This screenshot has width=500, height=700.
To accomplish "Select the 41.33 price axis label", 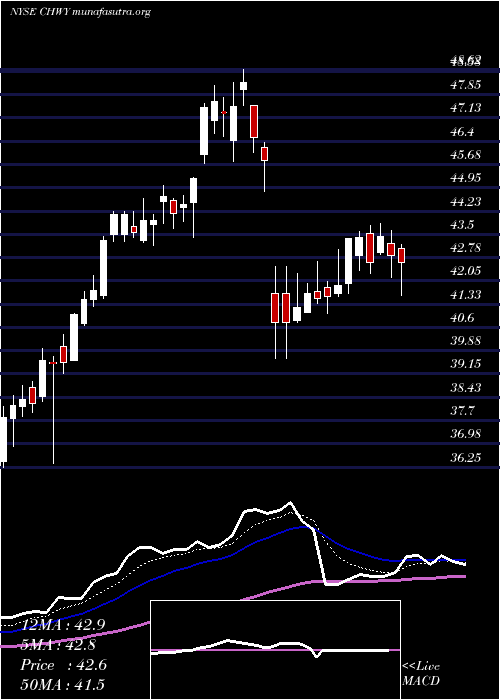I will pos(466,295).
